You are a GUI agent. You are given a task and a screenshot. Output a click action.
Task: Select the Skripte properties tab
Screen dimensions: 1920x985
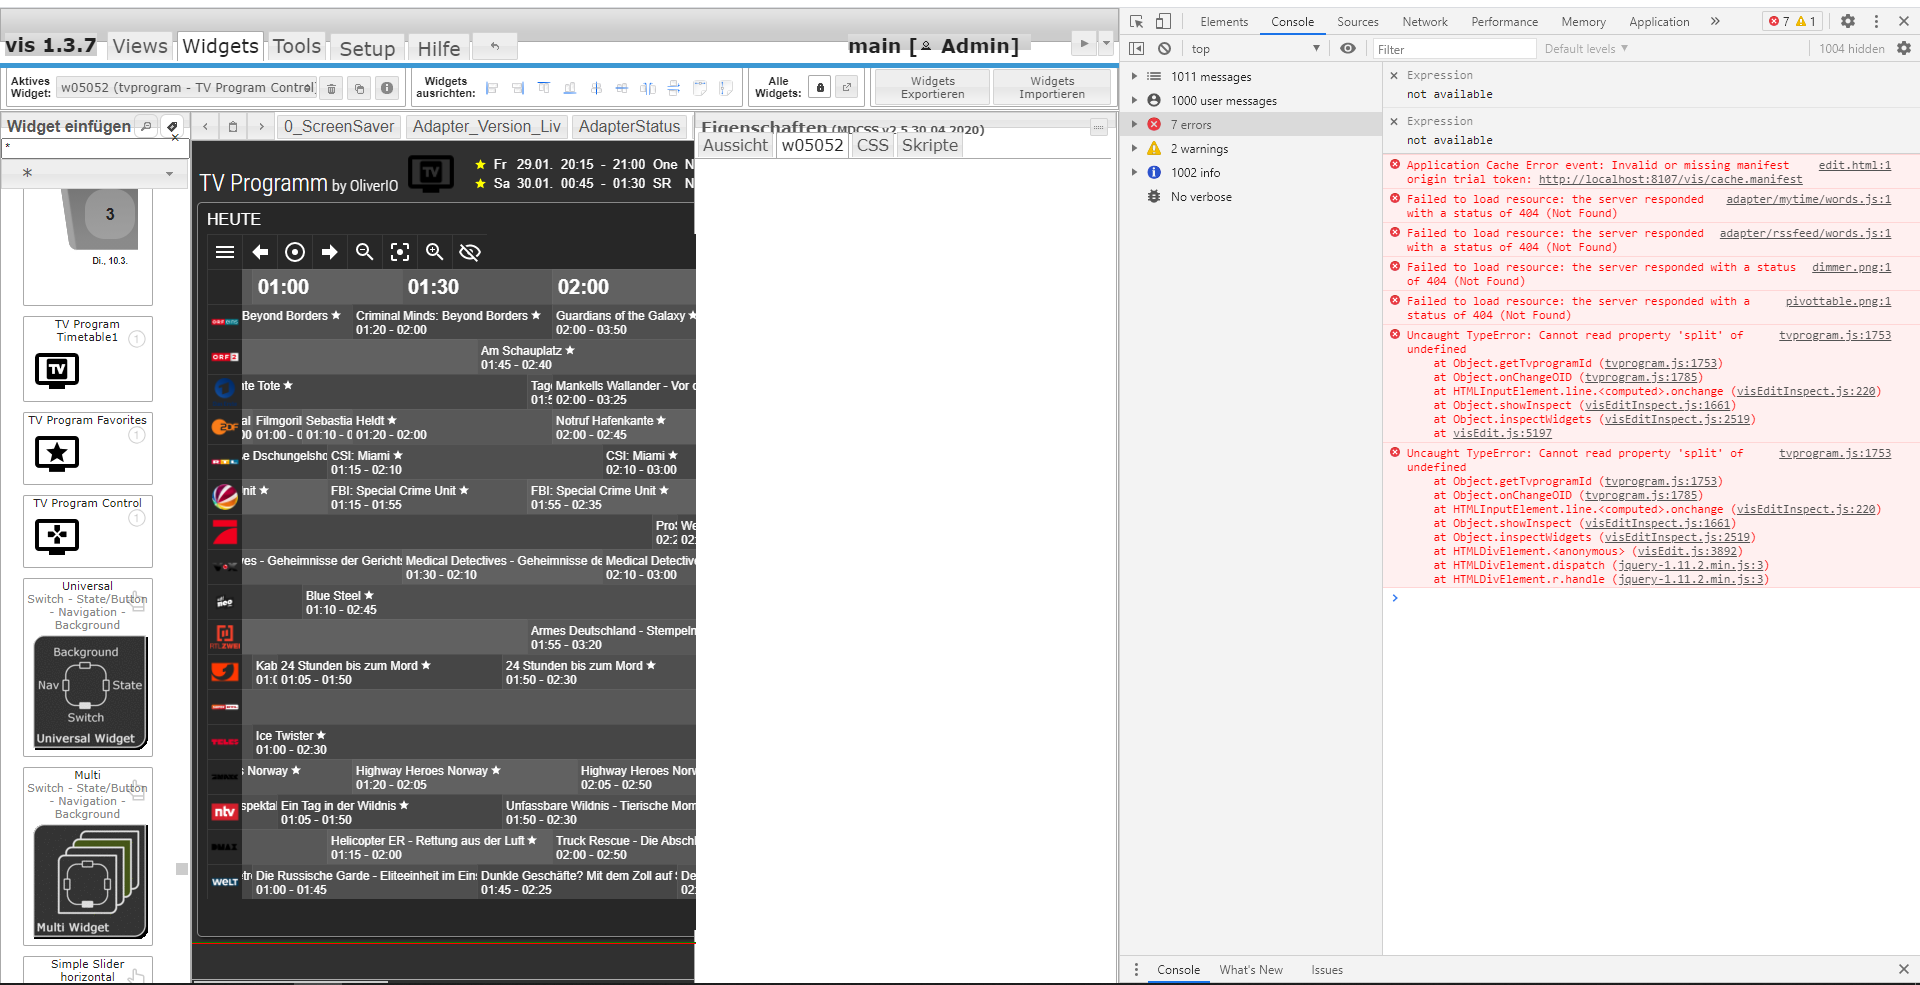pos(930,145)
